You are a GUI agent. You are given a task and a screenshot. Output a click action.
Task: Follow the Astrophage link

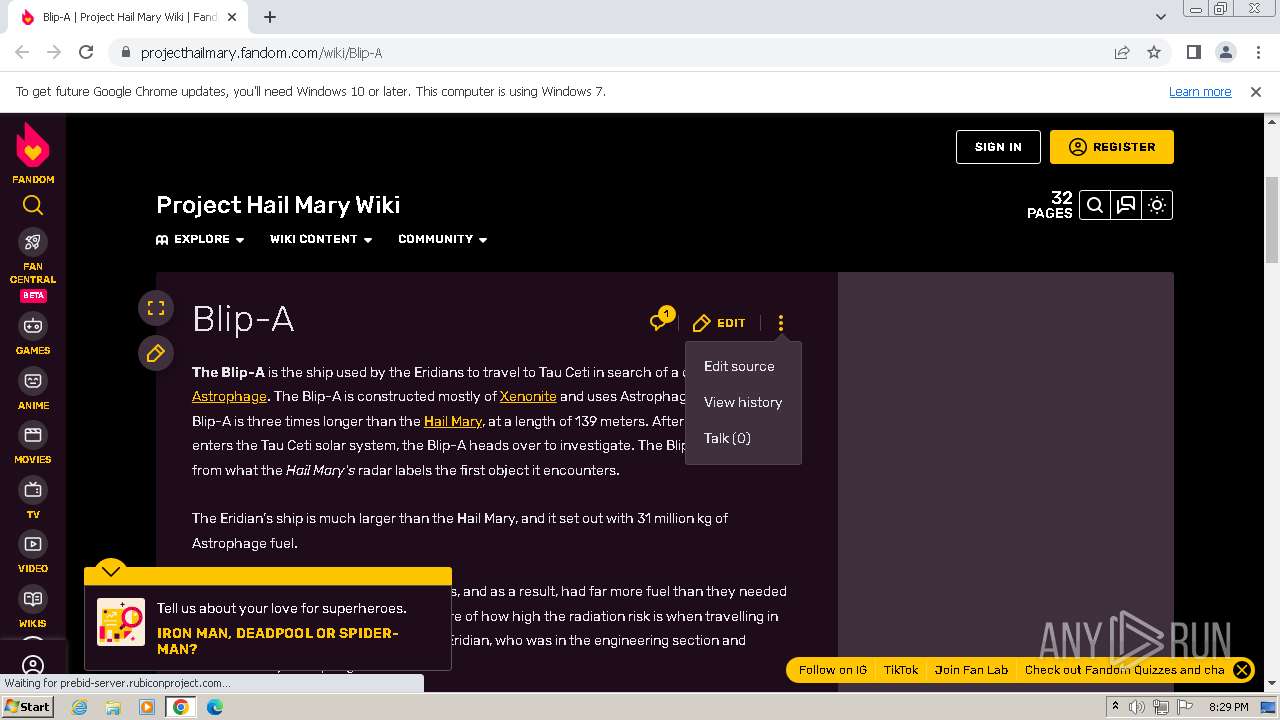(x=229, y=396)
